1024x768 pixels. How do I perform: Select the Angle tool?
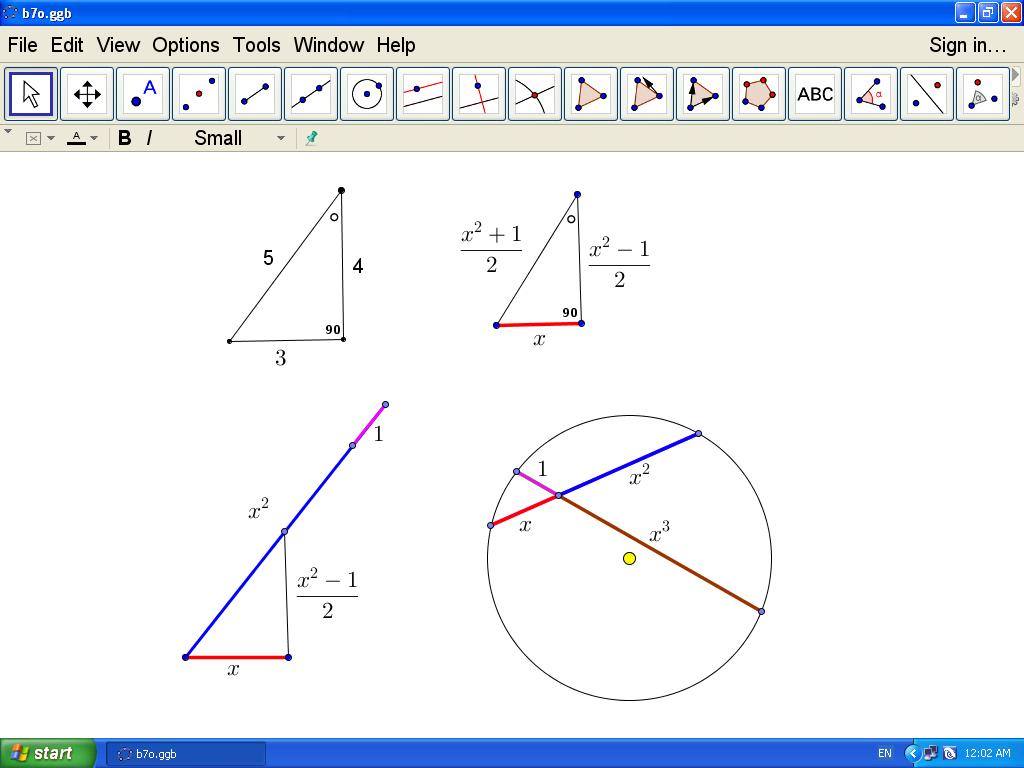(x=871, y=94)
